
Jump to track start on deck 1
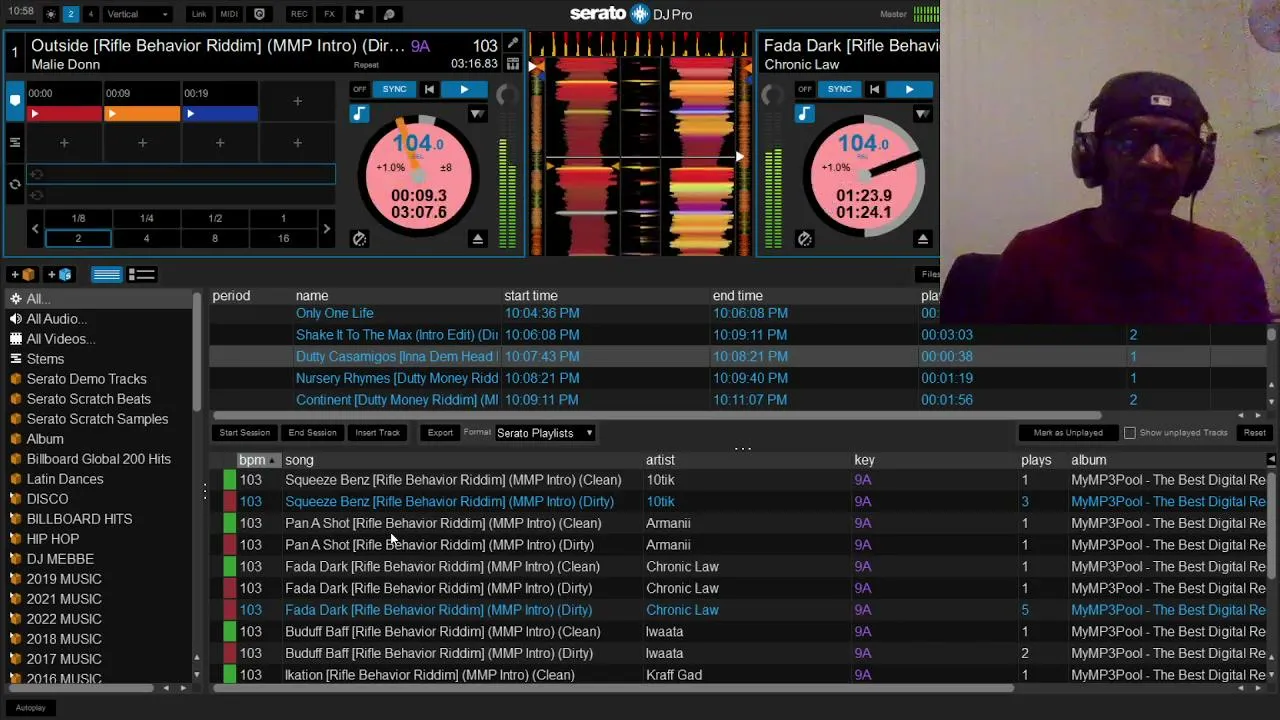coord(430,90)
